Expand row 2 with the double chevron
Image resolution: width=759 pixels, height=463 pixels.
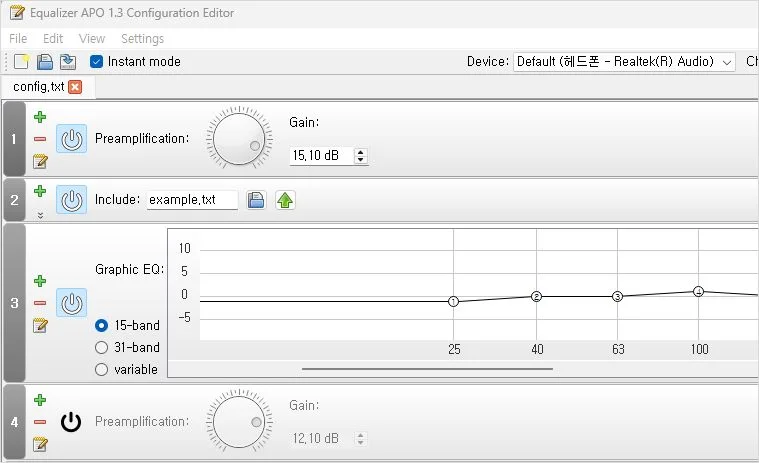click(x=40, y=214)
